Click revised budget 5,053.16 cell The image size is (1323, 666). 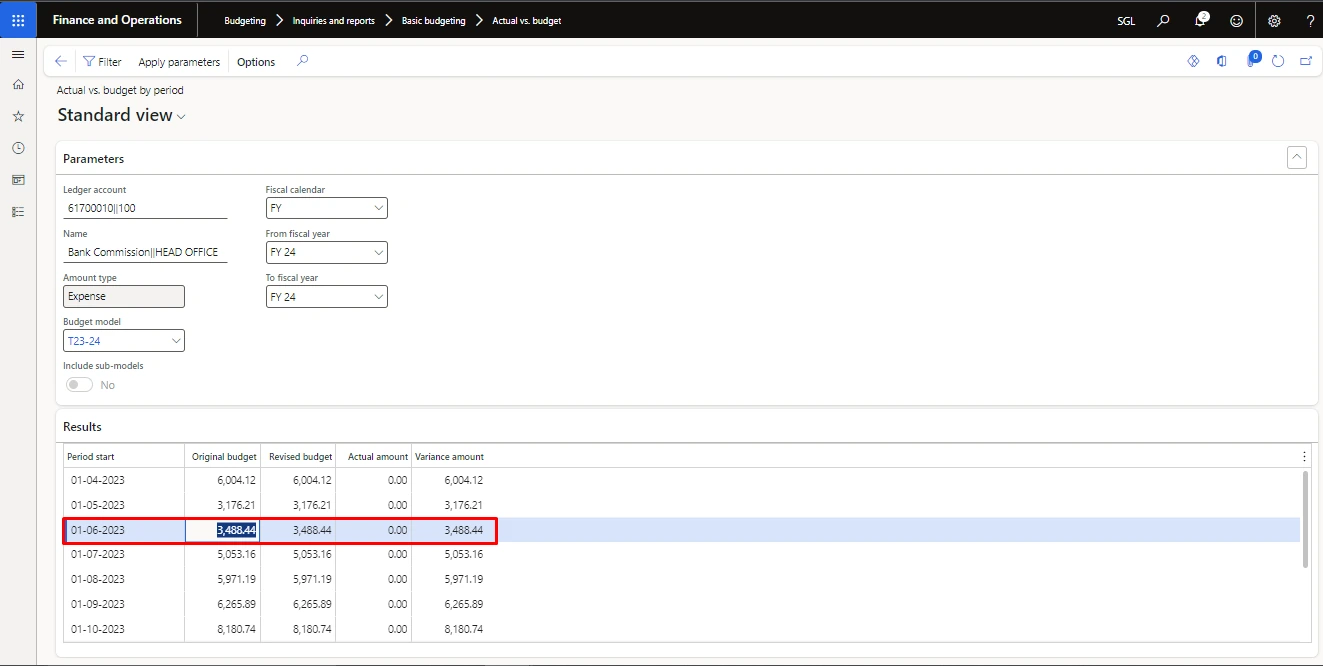(298, 554)
